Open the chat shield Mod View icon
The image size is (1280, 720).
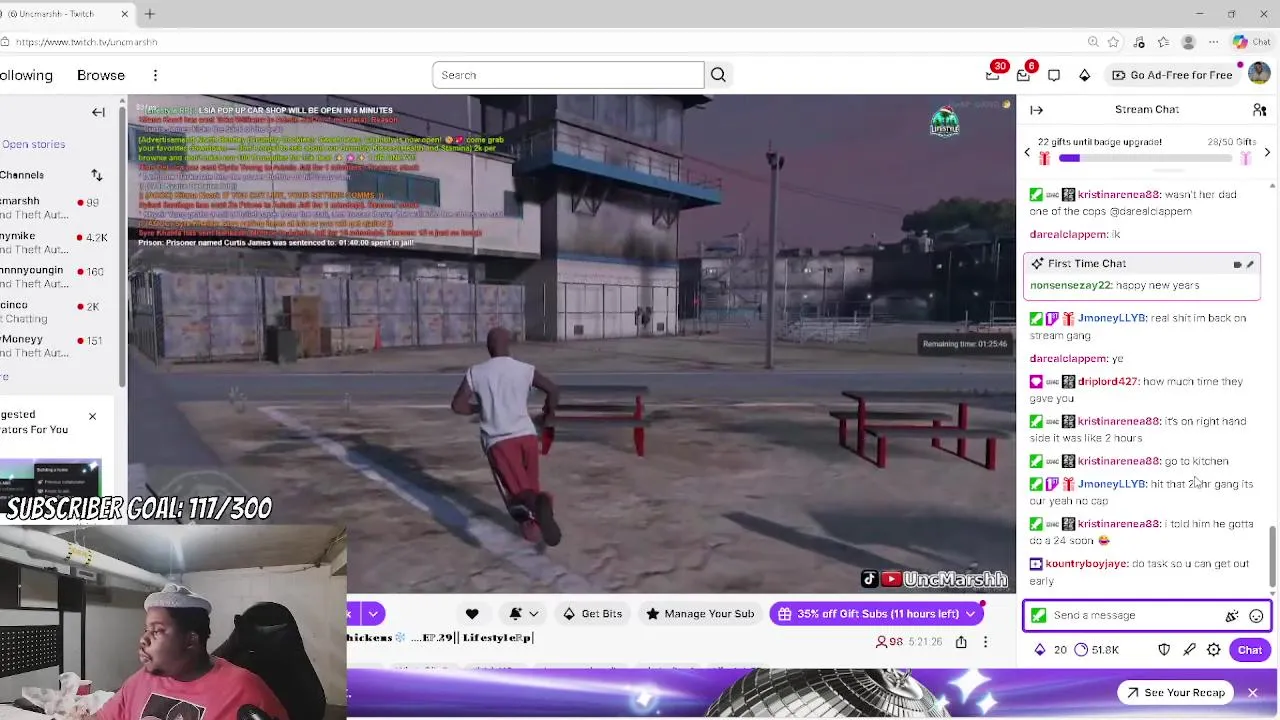tap(1164, 650)
